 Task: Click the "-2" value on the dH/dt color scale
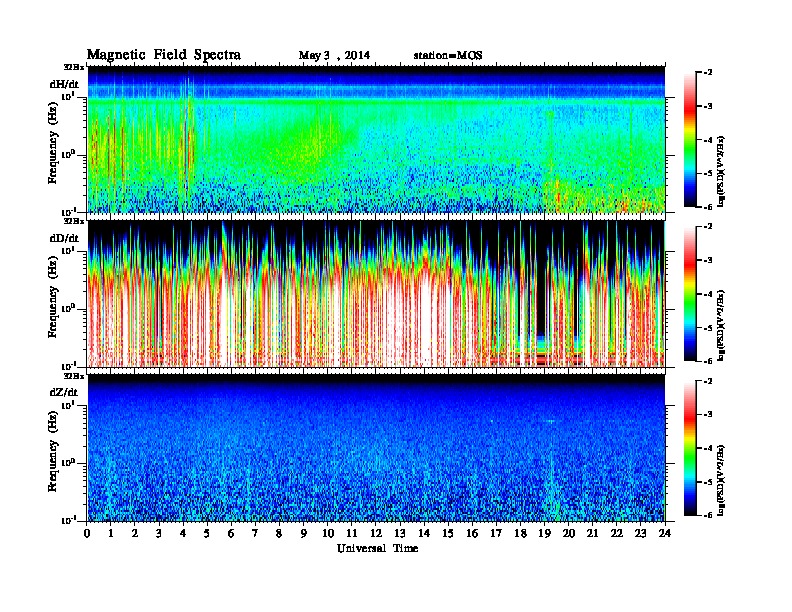pyautogui.click(x=708, y=73)
